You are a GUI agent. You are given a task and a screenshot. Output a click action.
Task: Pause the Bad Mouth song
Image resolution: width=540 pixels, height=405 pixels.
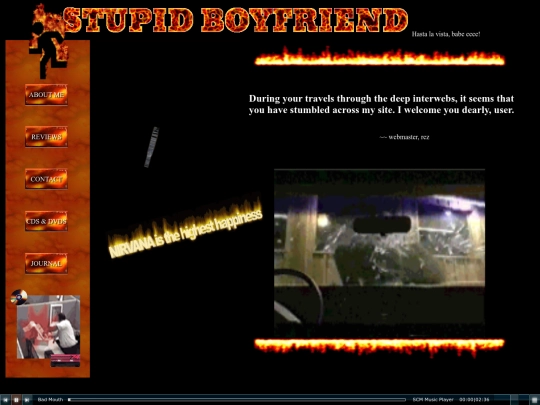pos(16,400)
